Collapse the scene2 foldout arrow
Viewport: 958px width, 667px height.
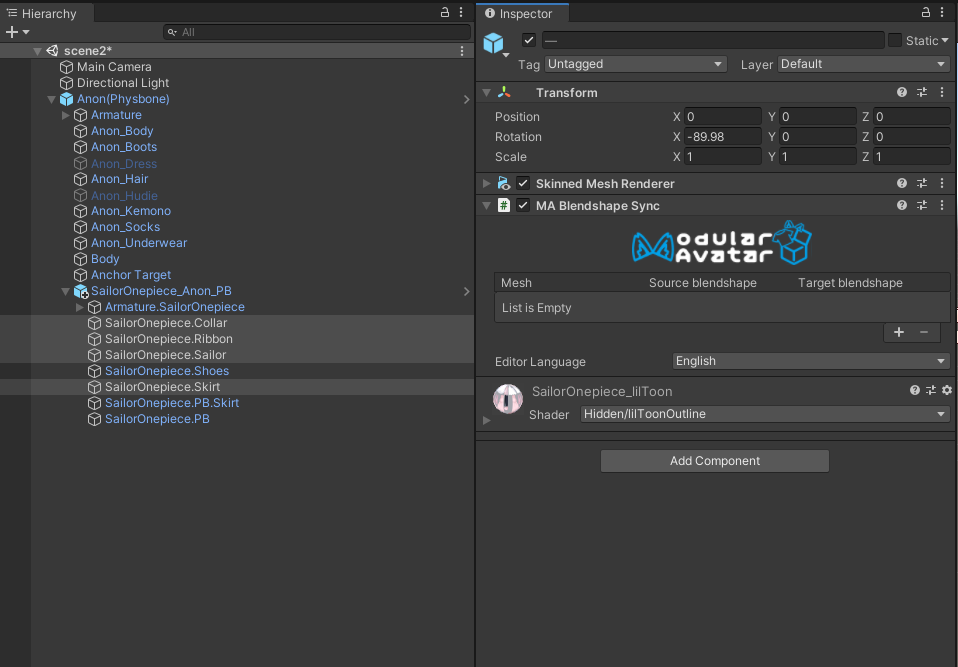pyautogui.click(x=38, y=51)
